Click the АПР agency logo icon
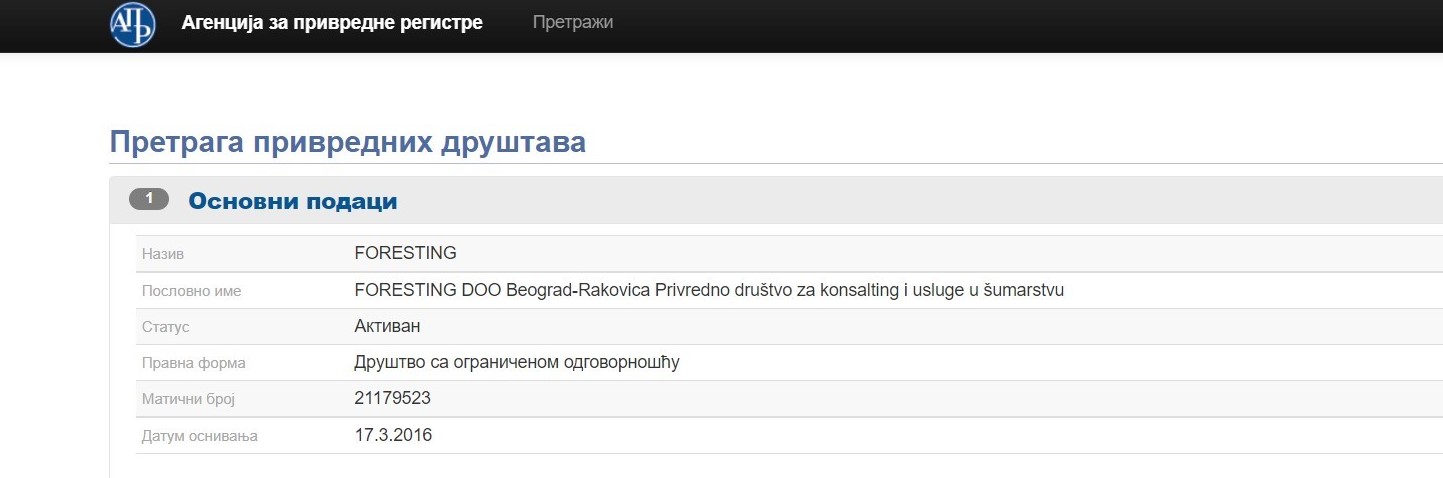The image size is (1443, 478). pos(133,23)
